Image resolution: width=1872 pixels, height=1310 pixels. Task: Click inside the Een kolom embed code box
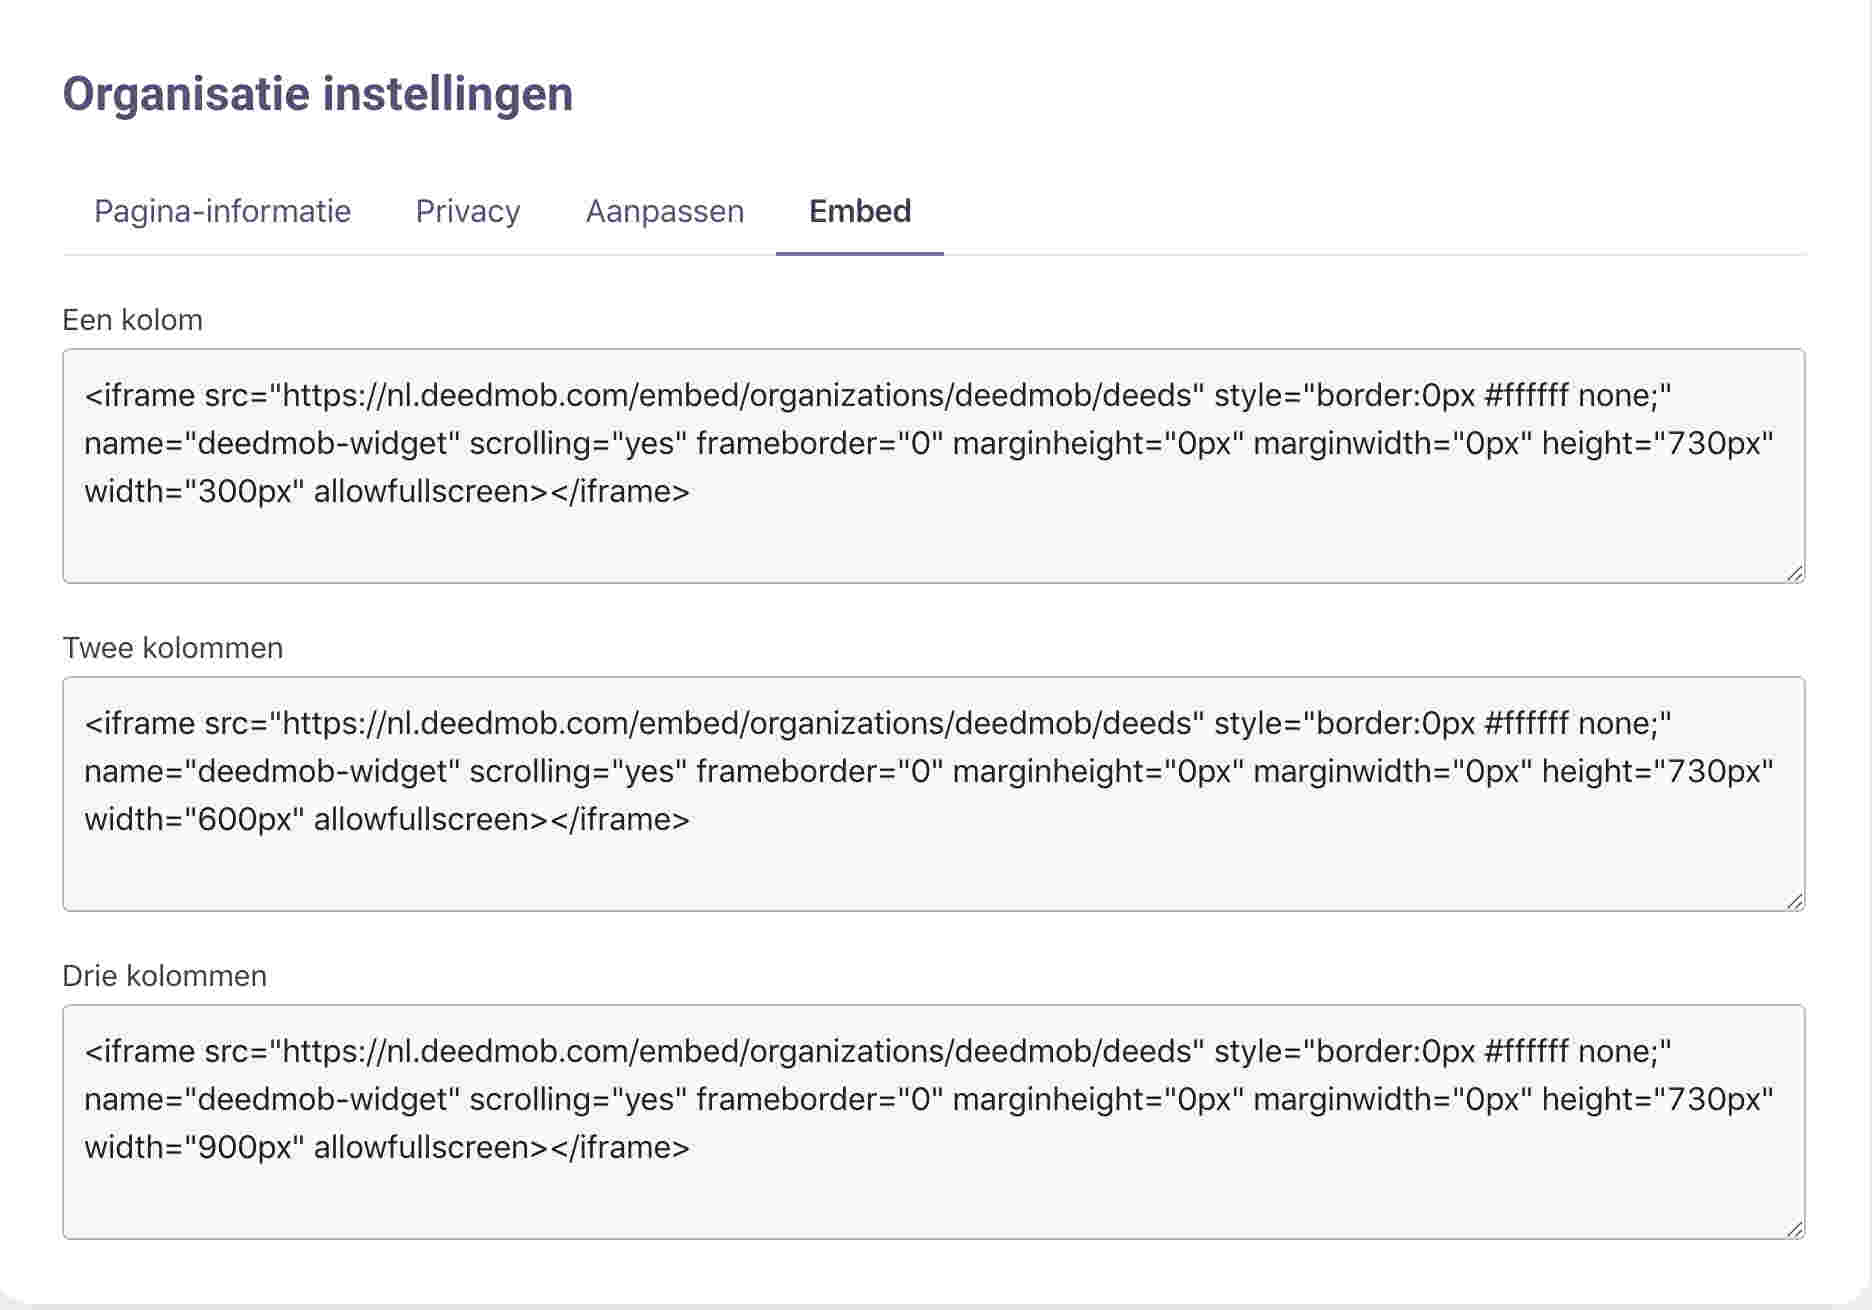(x=933, y=466)
